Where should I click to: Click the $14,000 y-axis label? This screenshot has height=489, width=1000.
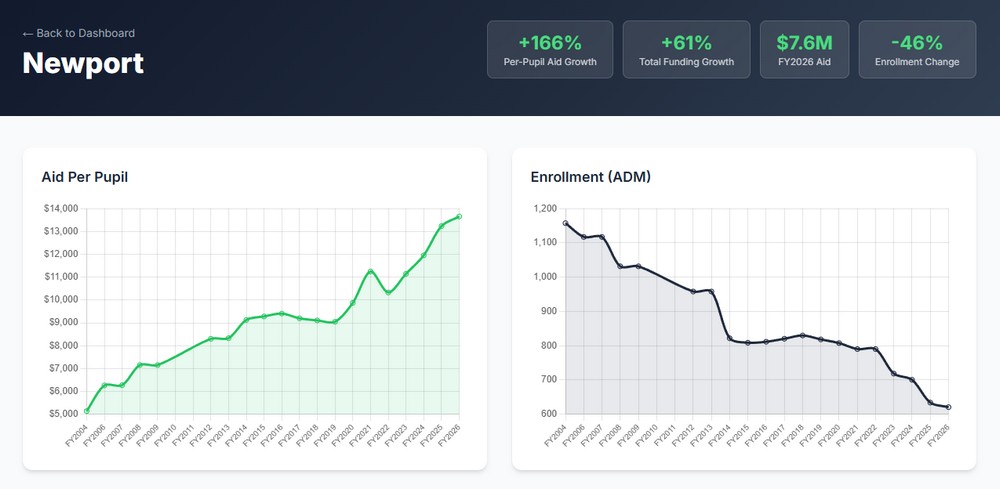pos(61,208)
